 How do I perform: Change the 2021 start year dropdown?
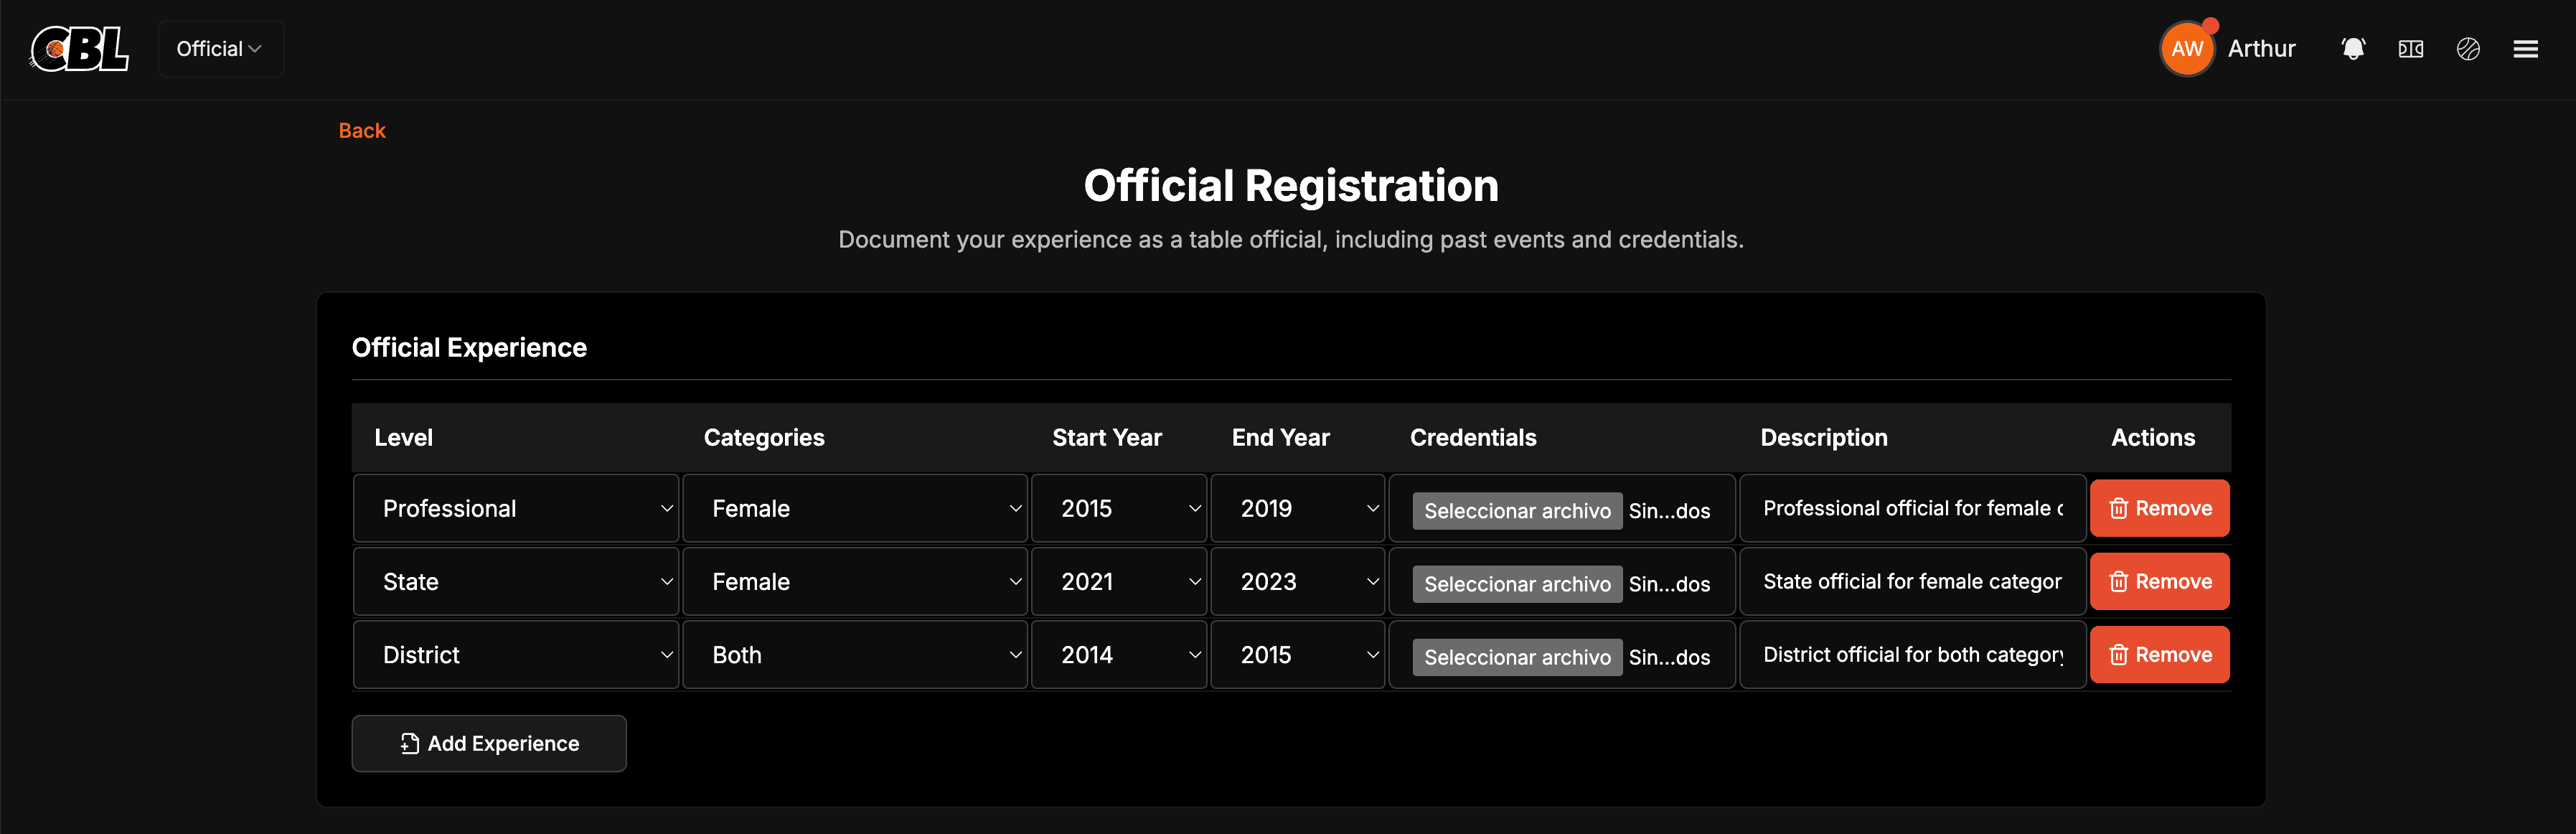1118,582
